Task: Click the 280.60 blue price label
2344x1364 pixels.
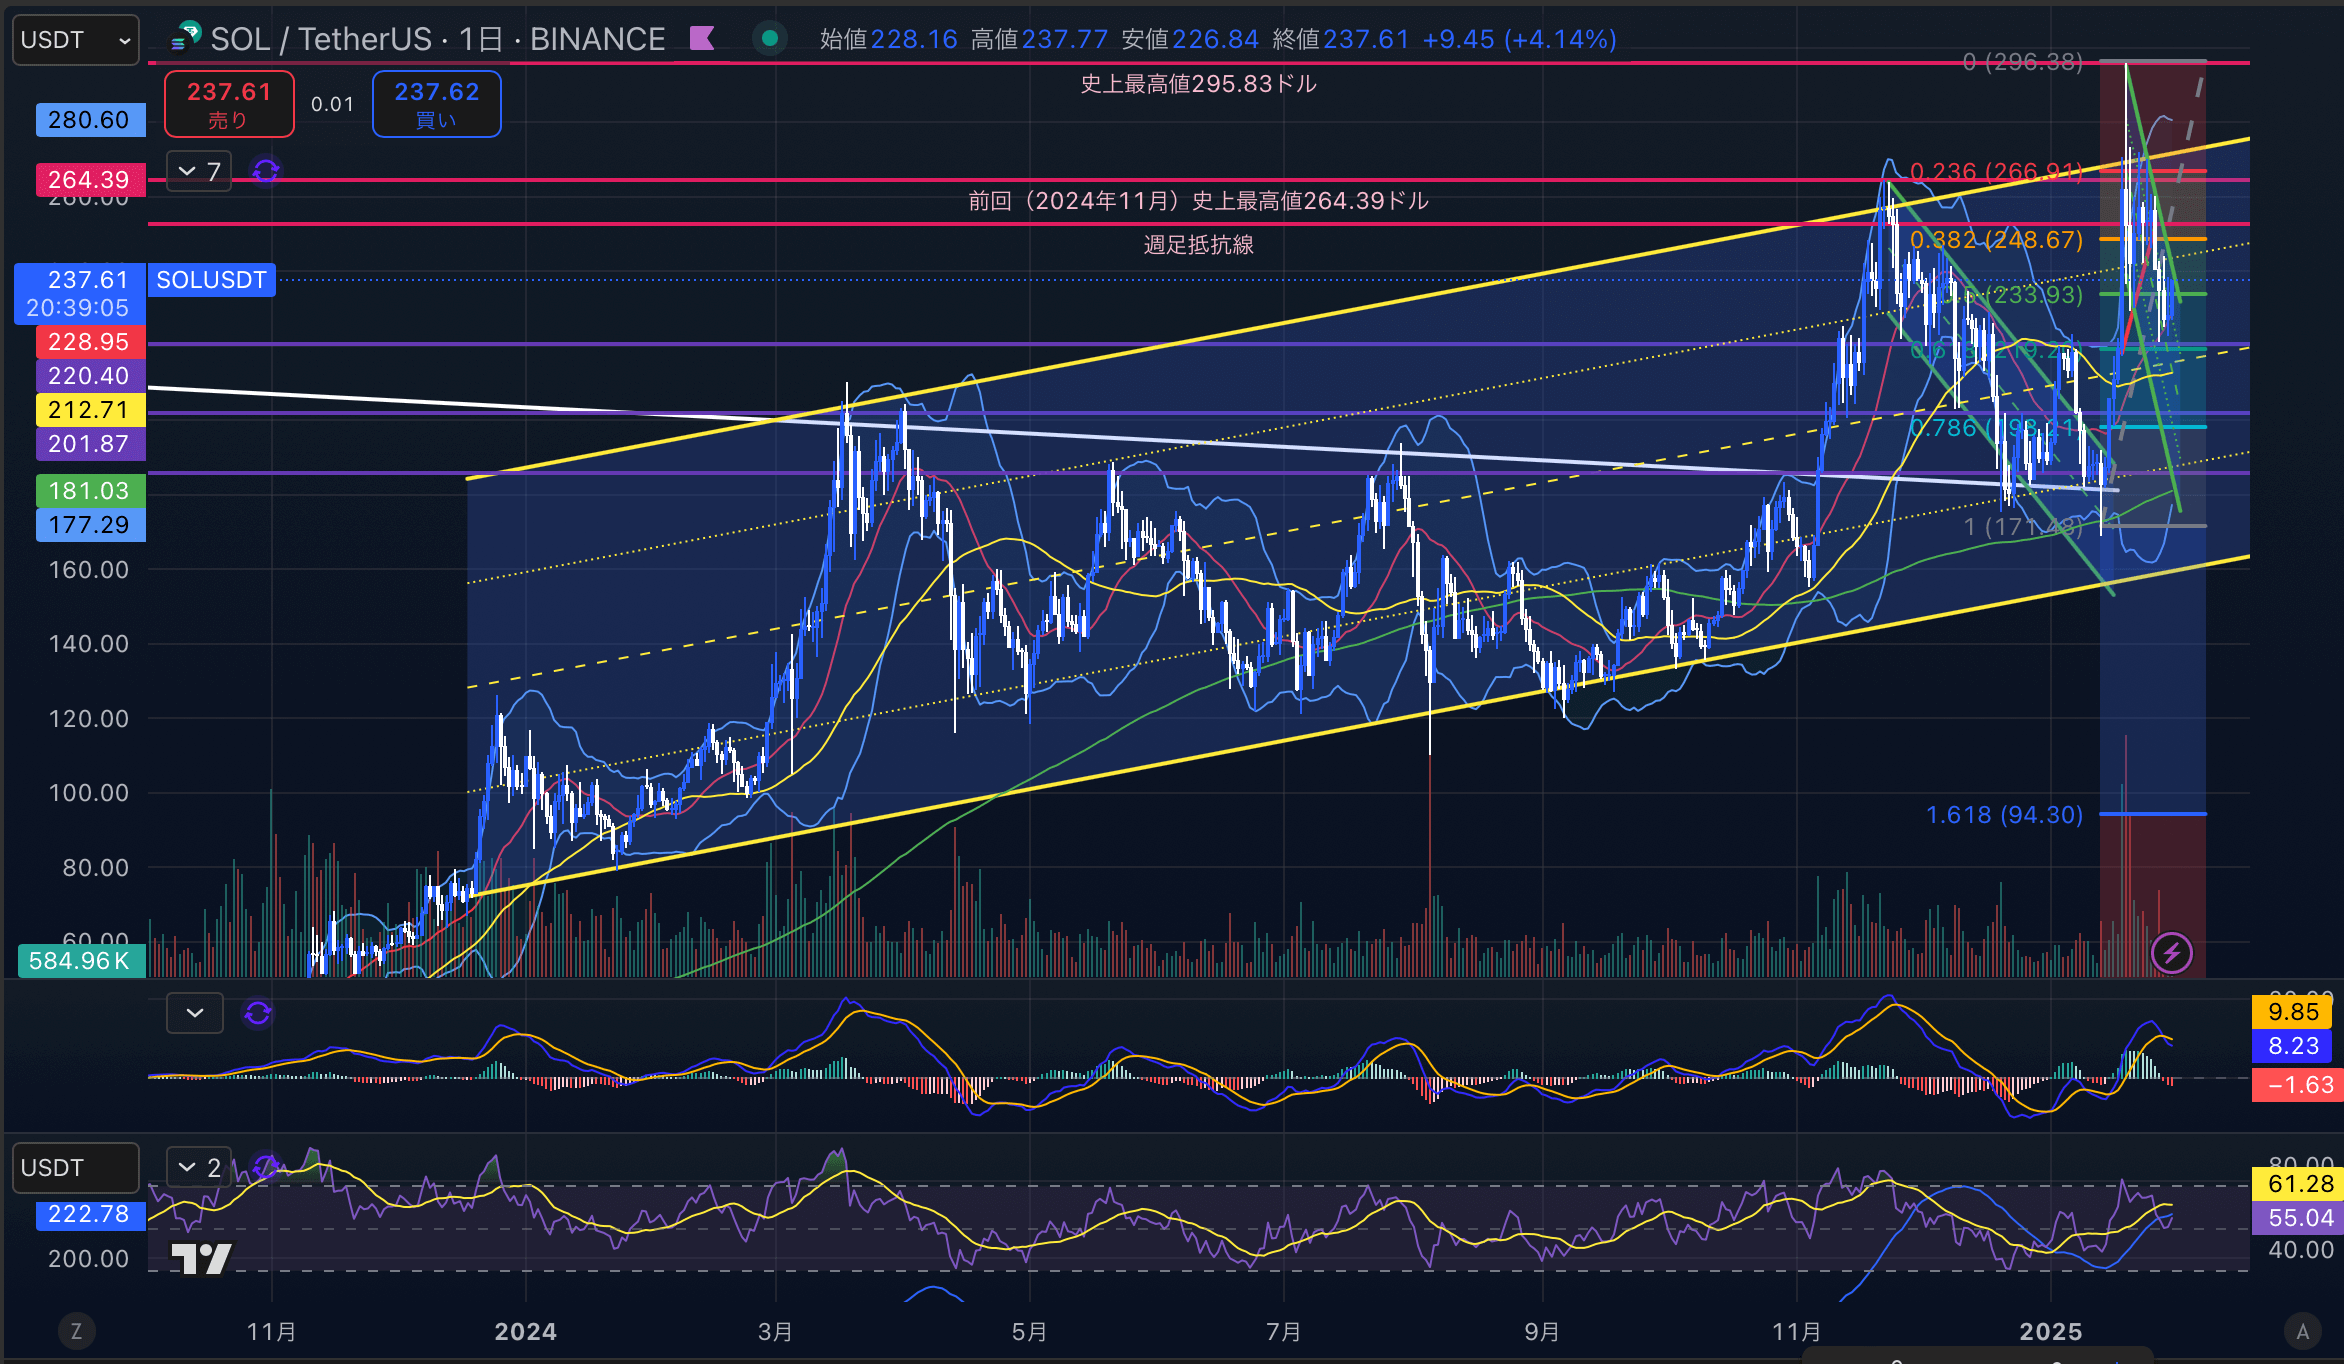Action: (x=90, y=120)
